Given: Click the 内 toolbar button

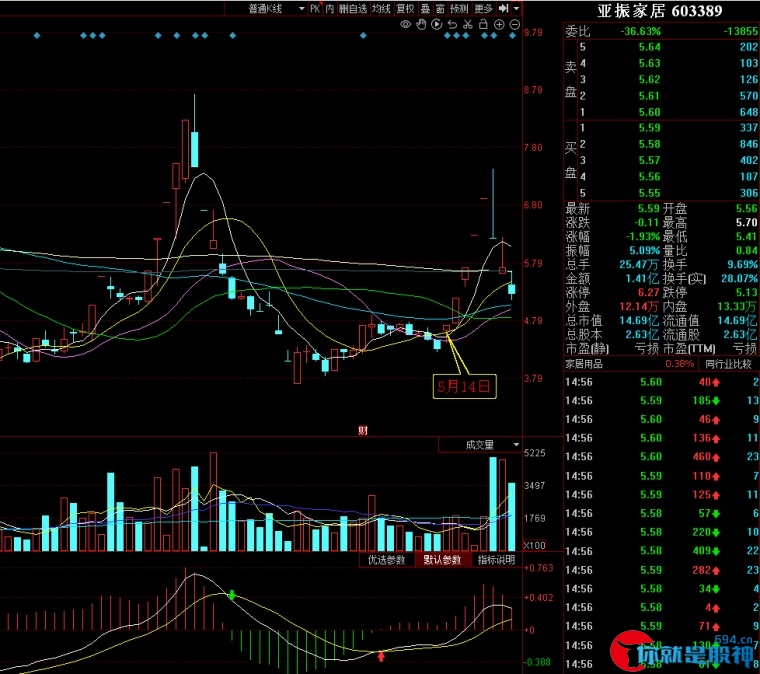Looking at the screenshot, I should tap(330, 8).
